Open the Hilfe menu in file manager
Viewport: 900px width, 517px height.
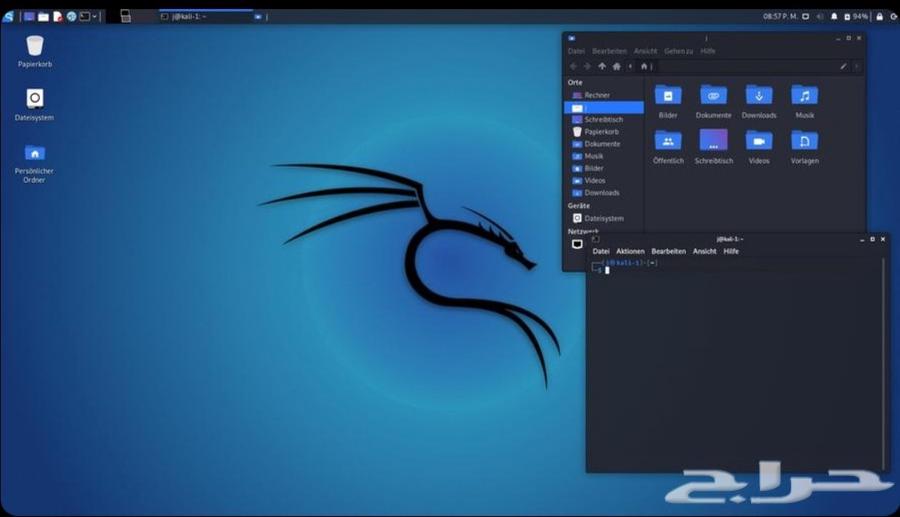(708, 51)
